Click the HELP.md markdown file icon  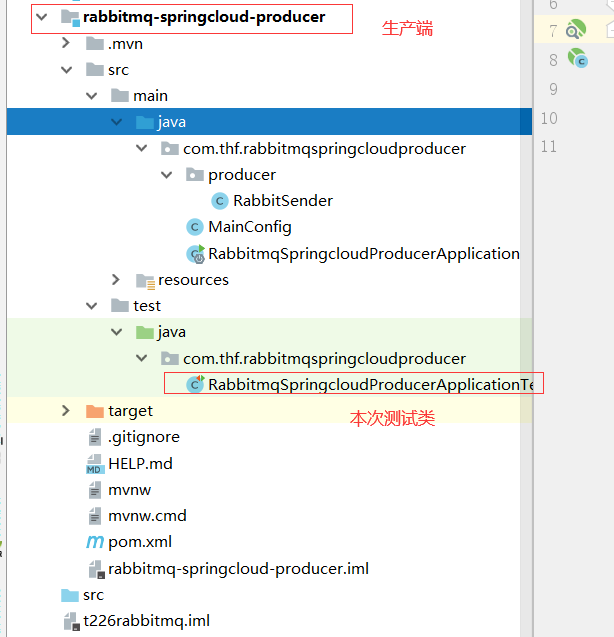point(95,464)
